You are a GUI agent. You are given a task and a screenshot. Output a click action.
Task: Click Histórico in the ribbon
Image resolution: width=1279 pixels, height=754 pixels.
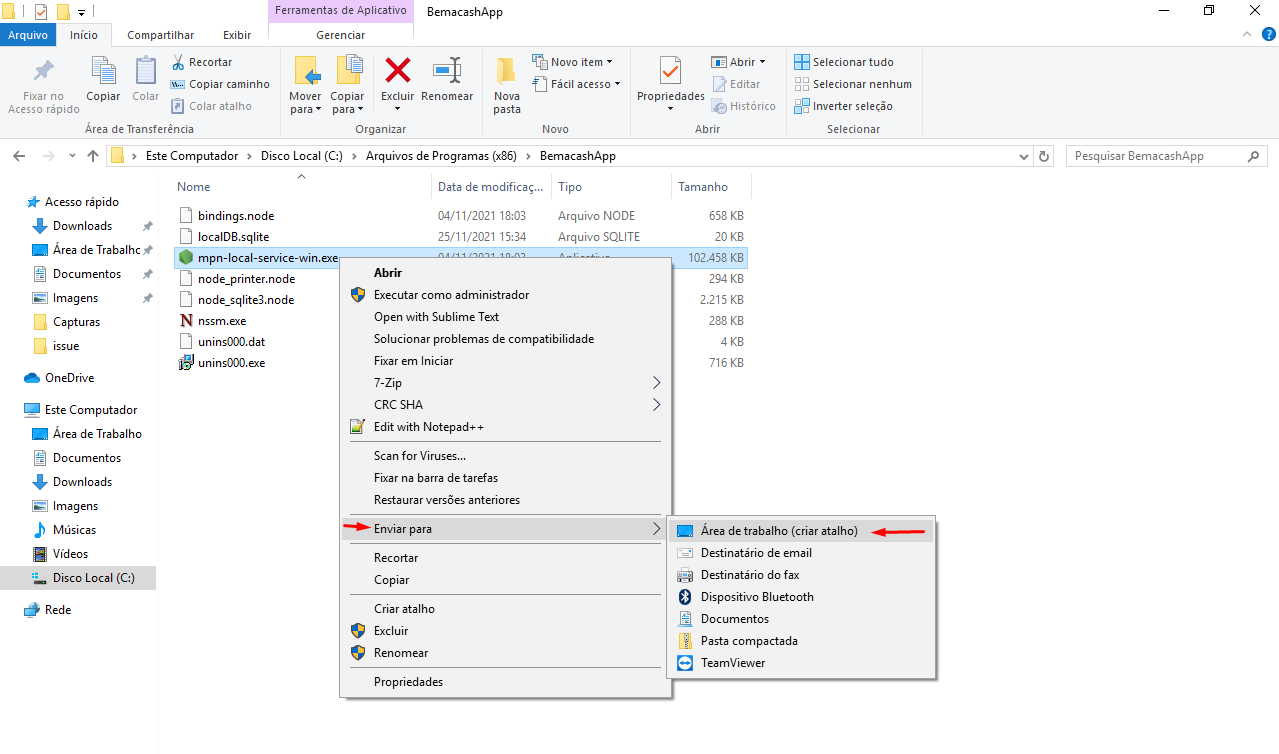[x=744, y=106]
